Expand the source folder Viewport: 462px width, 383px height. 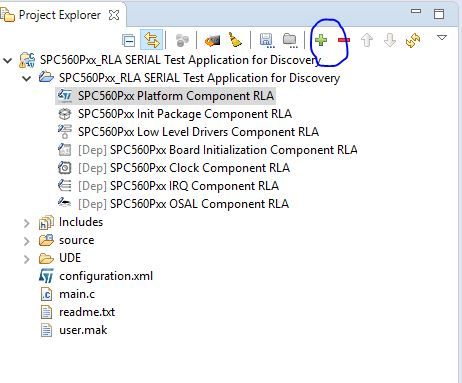(27, 241)
